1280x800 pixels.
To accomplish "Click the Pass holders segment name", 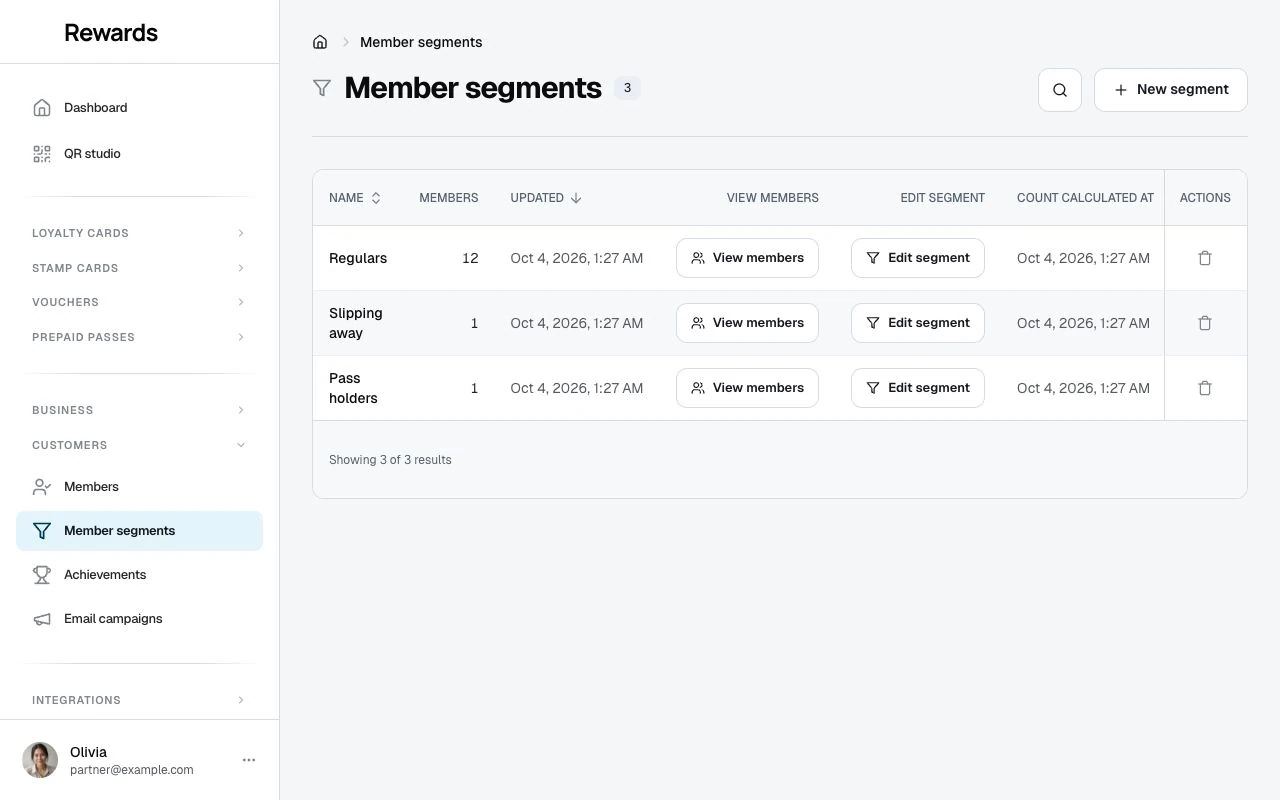I will [x=353, y=388].
